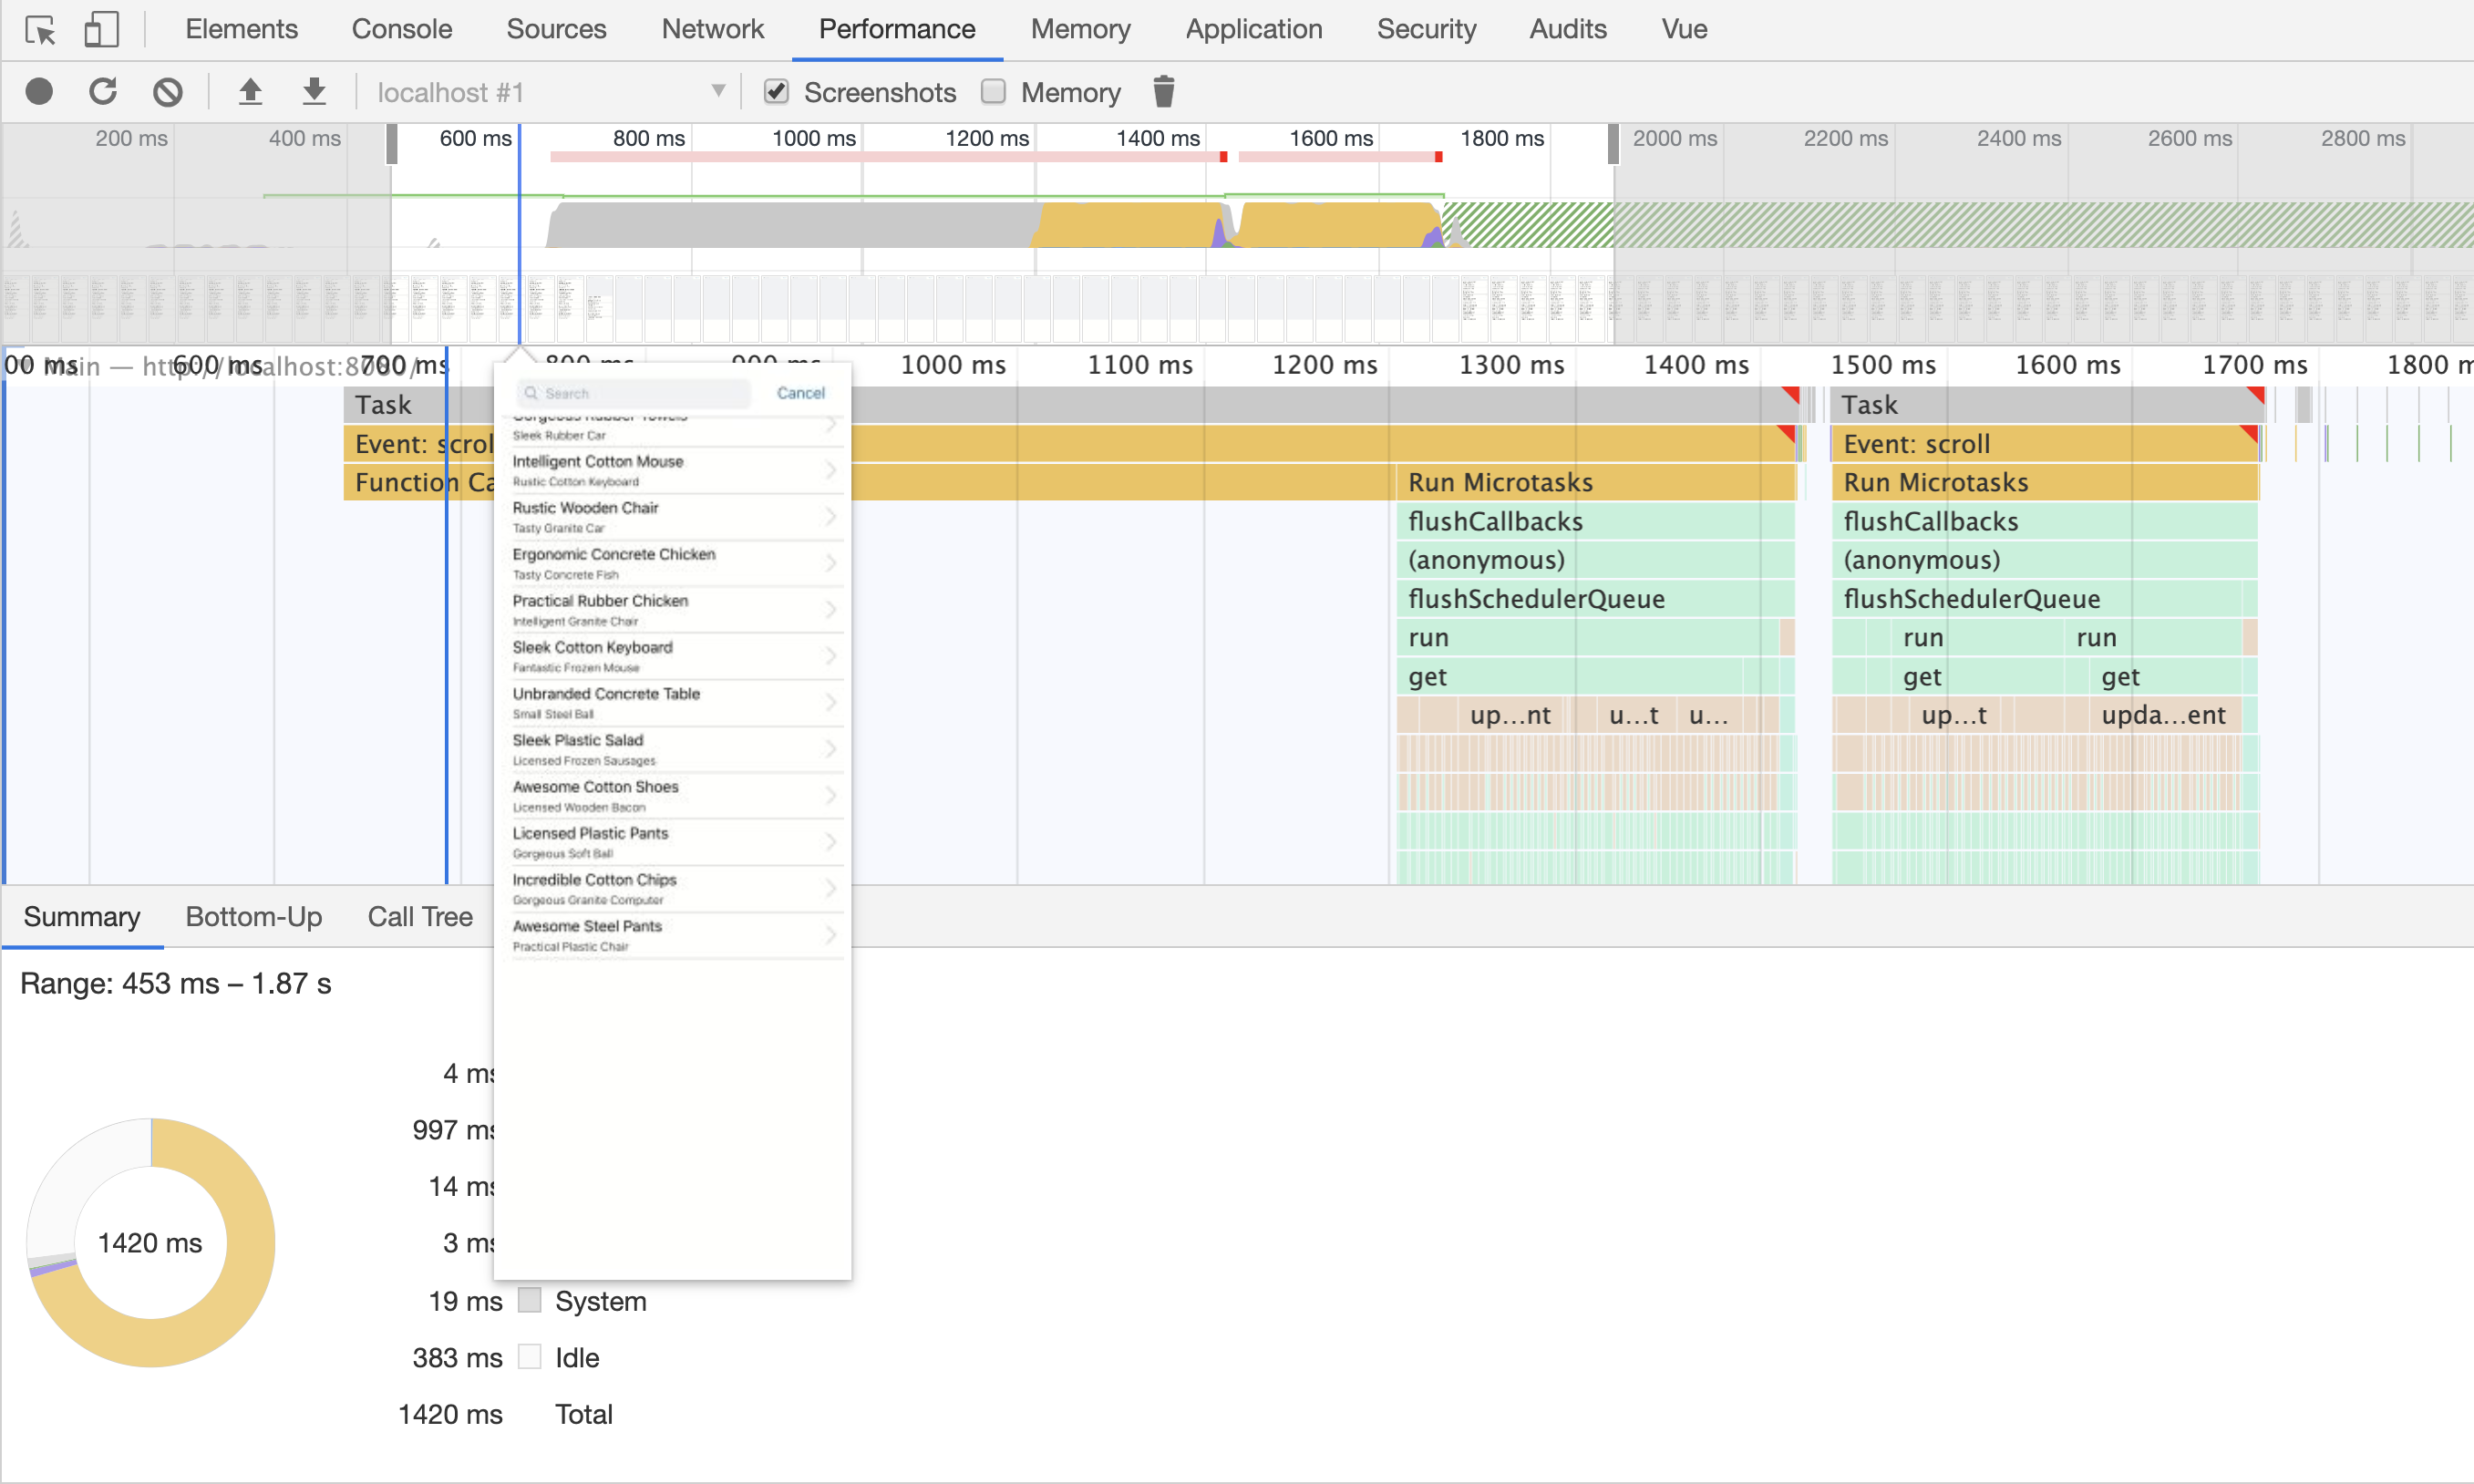Toggle the System checkbox in the summary legend
Screen dimensions: 2474x1484
click(529, 1299)
